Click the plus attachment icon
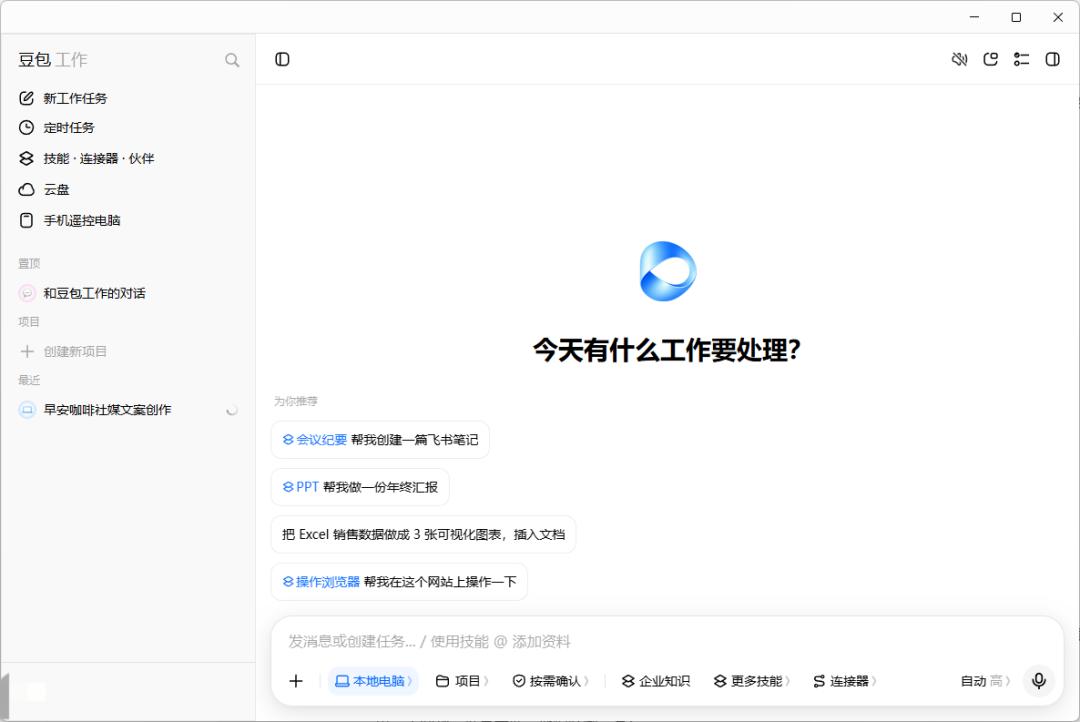1080x722 pixels. pos(296,681)
